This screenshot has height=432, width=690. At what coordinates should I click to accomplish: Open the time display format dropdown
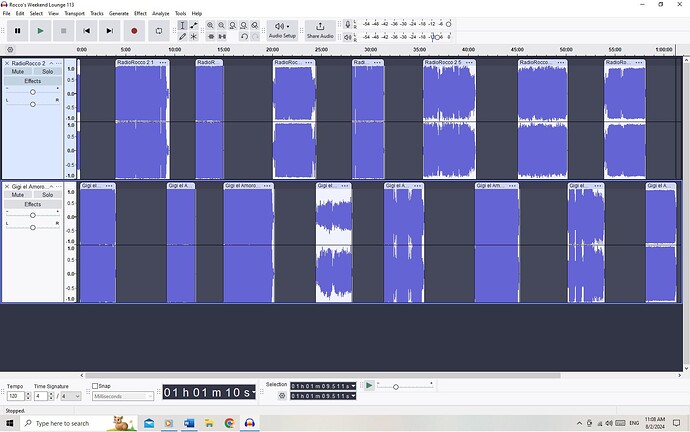click(254, 392)
